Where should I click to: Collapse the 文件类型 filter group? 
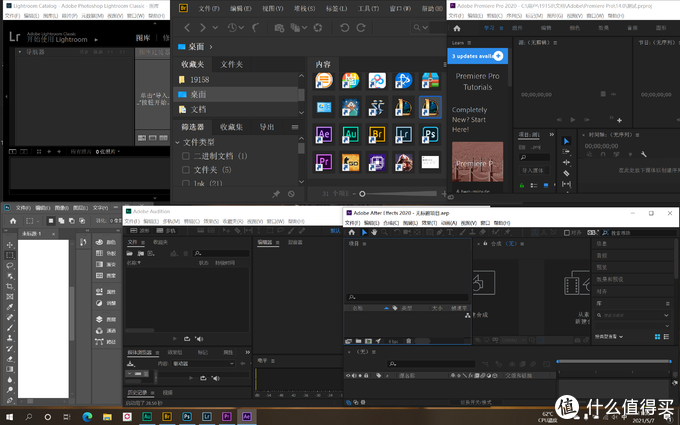tap(178, 143)
